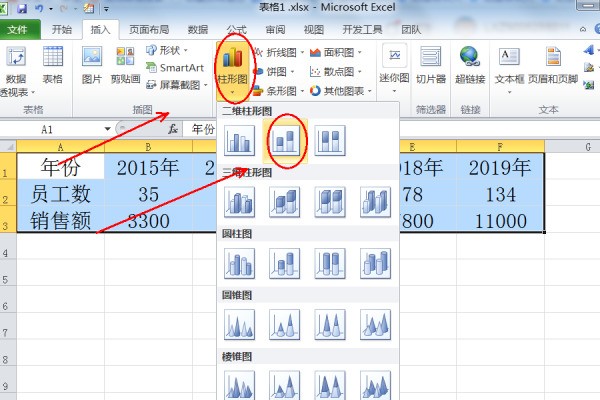The width and height of the screenshot is (600, 400).
Task: Select the 3D clustered column chart
Action: tap(240, 202)
